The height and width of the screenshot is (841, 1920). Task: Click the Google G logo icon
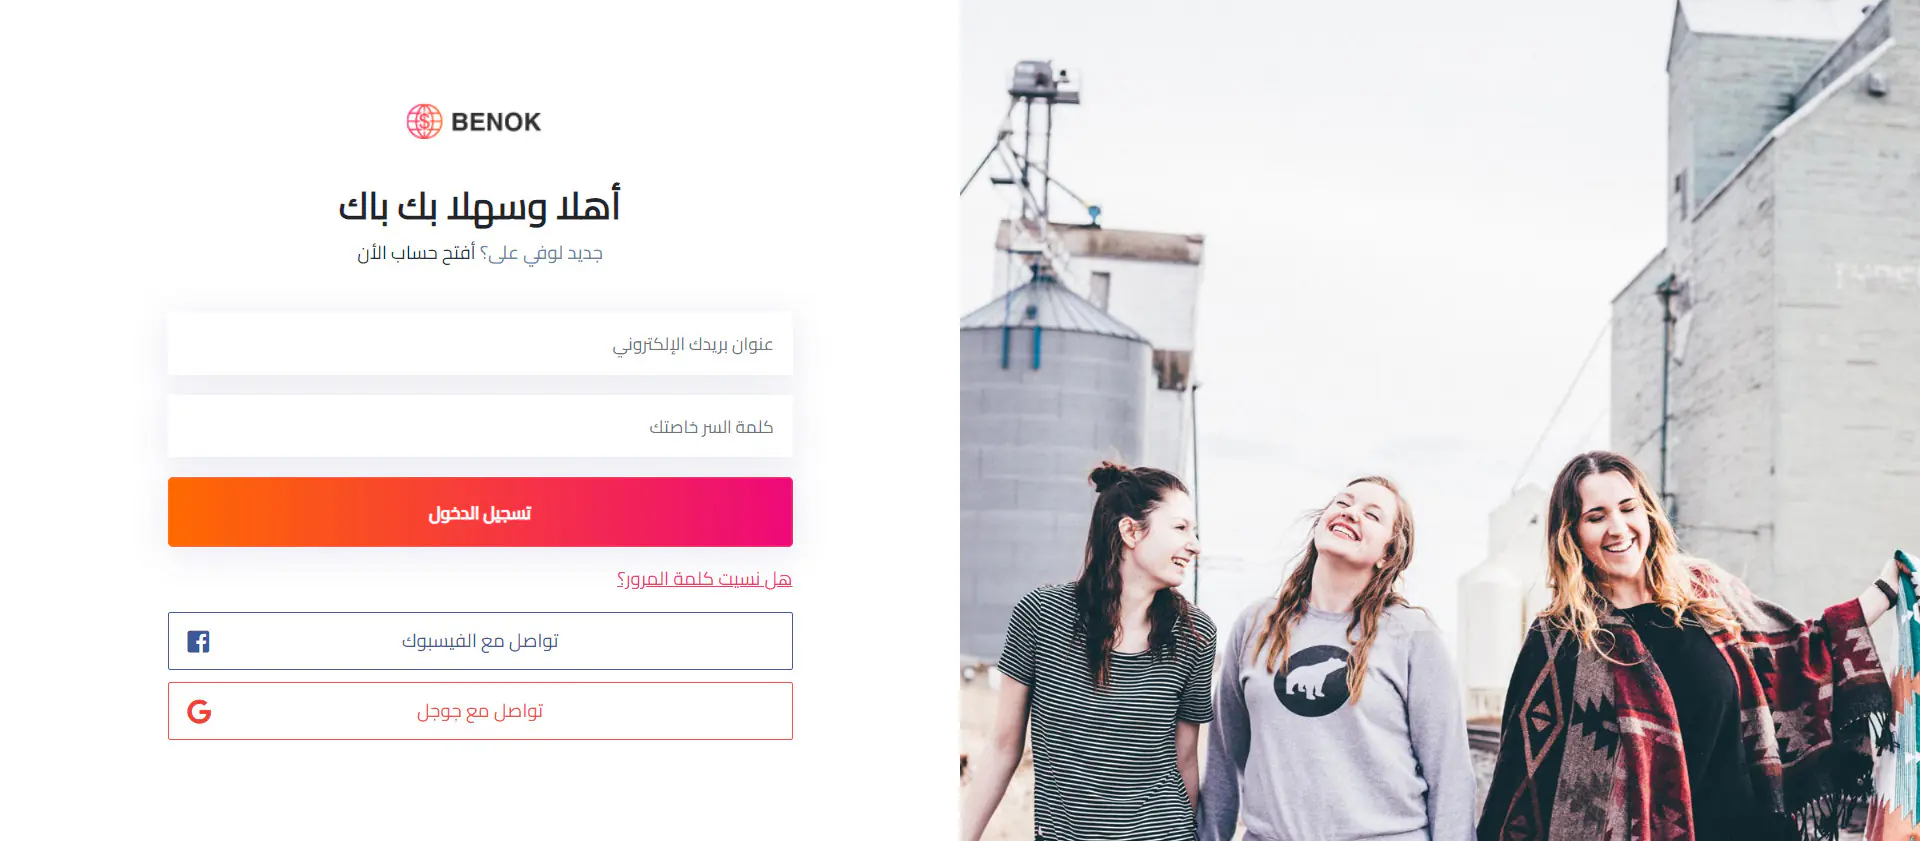point(199,711)
